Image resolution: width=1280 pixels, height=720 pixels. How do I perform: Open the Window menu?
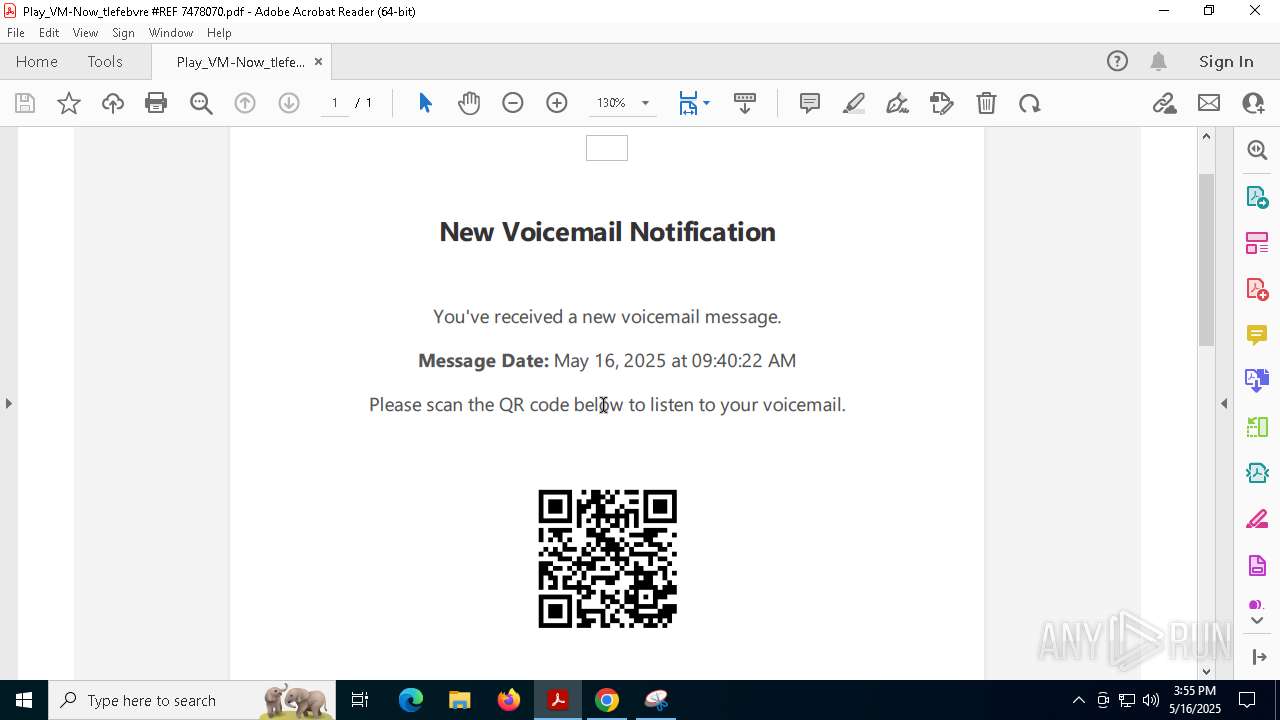[171, 33]
